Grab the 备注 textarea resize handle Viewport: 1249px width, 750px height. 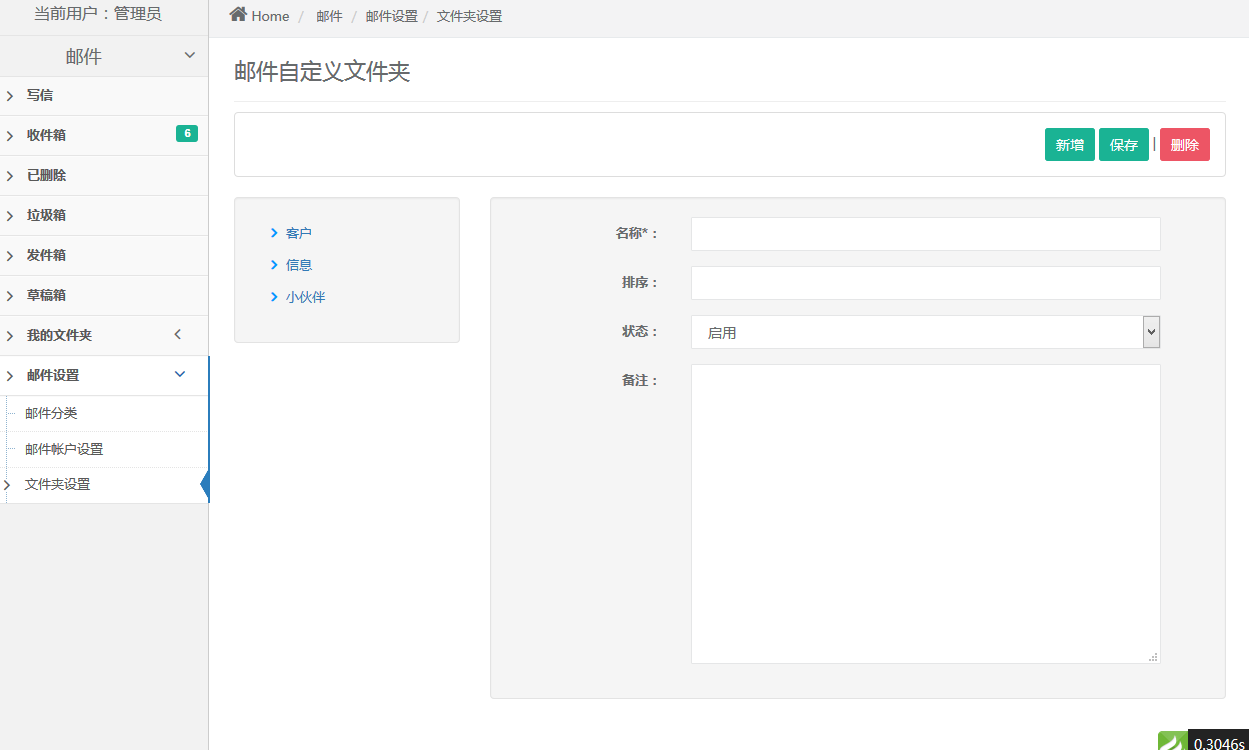(x=1154, y=657)
